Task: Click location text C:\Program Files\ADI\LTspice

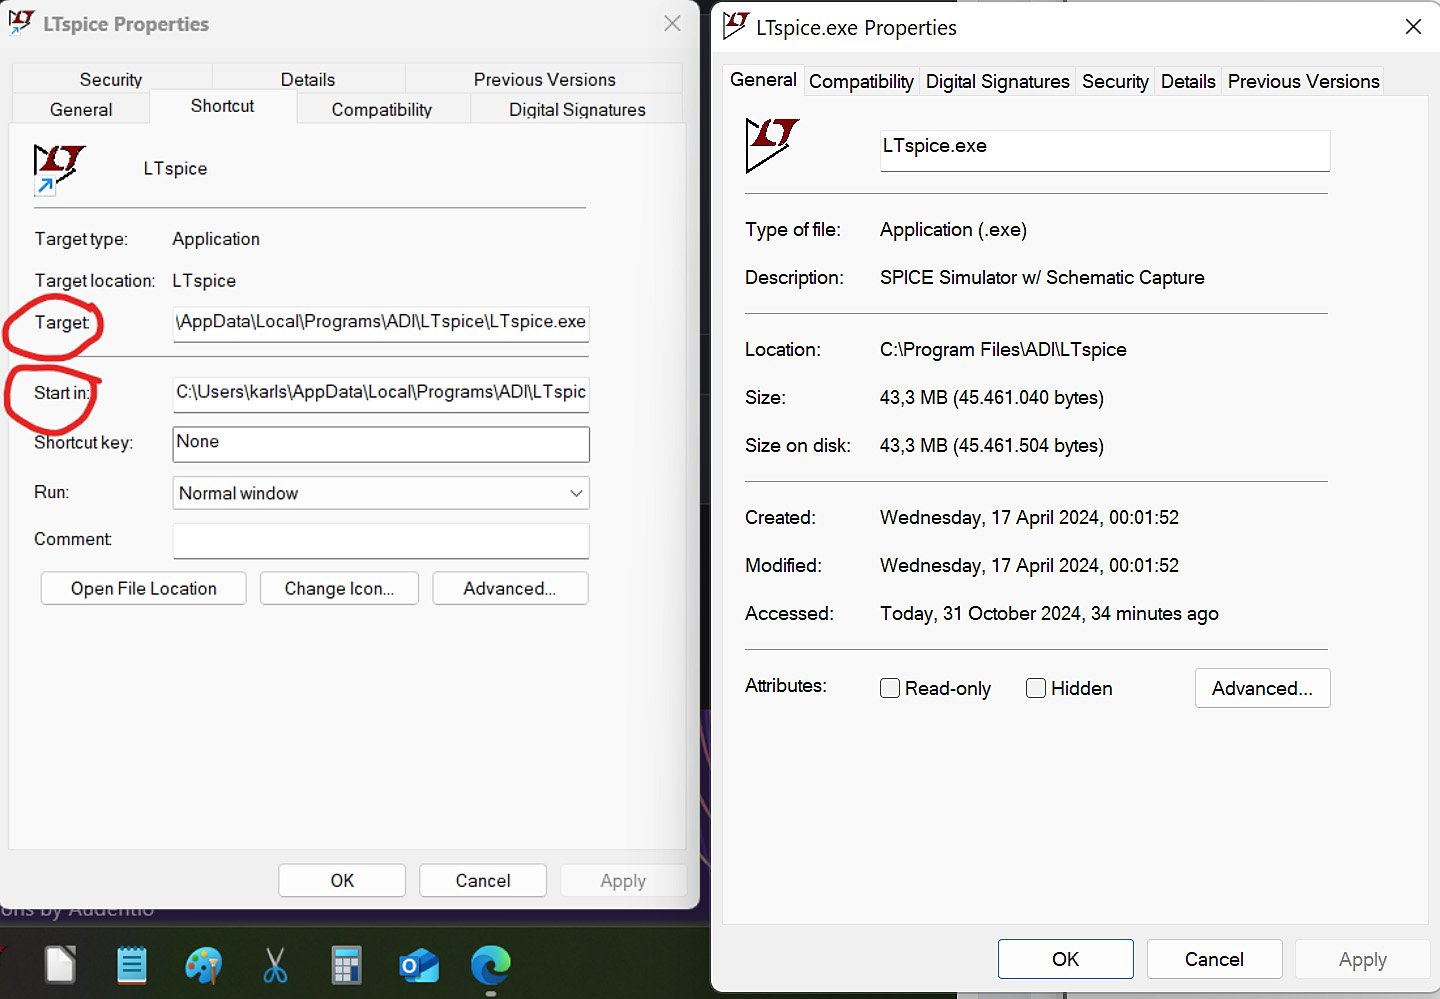Action: pos(1003,350)
